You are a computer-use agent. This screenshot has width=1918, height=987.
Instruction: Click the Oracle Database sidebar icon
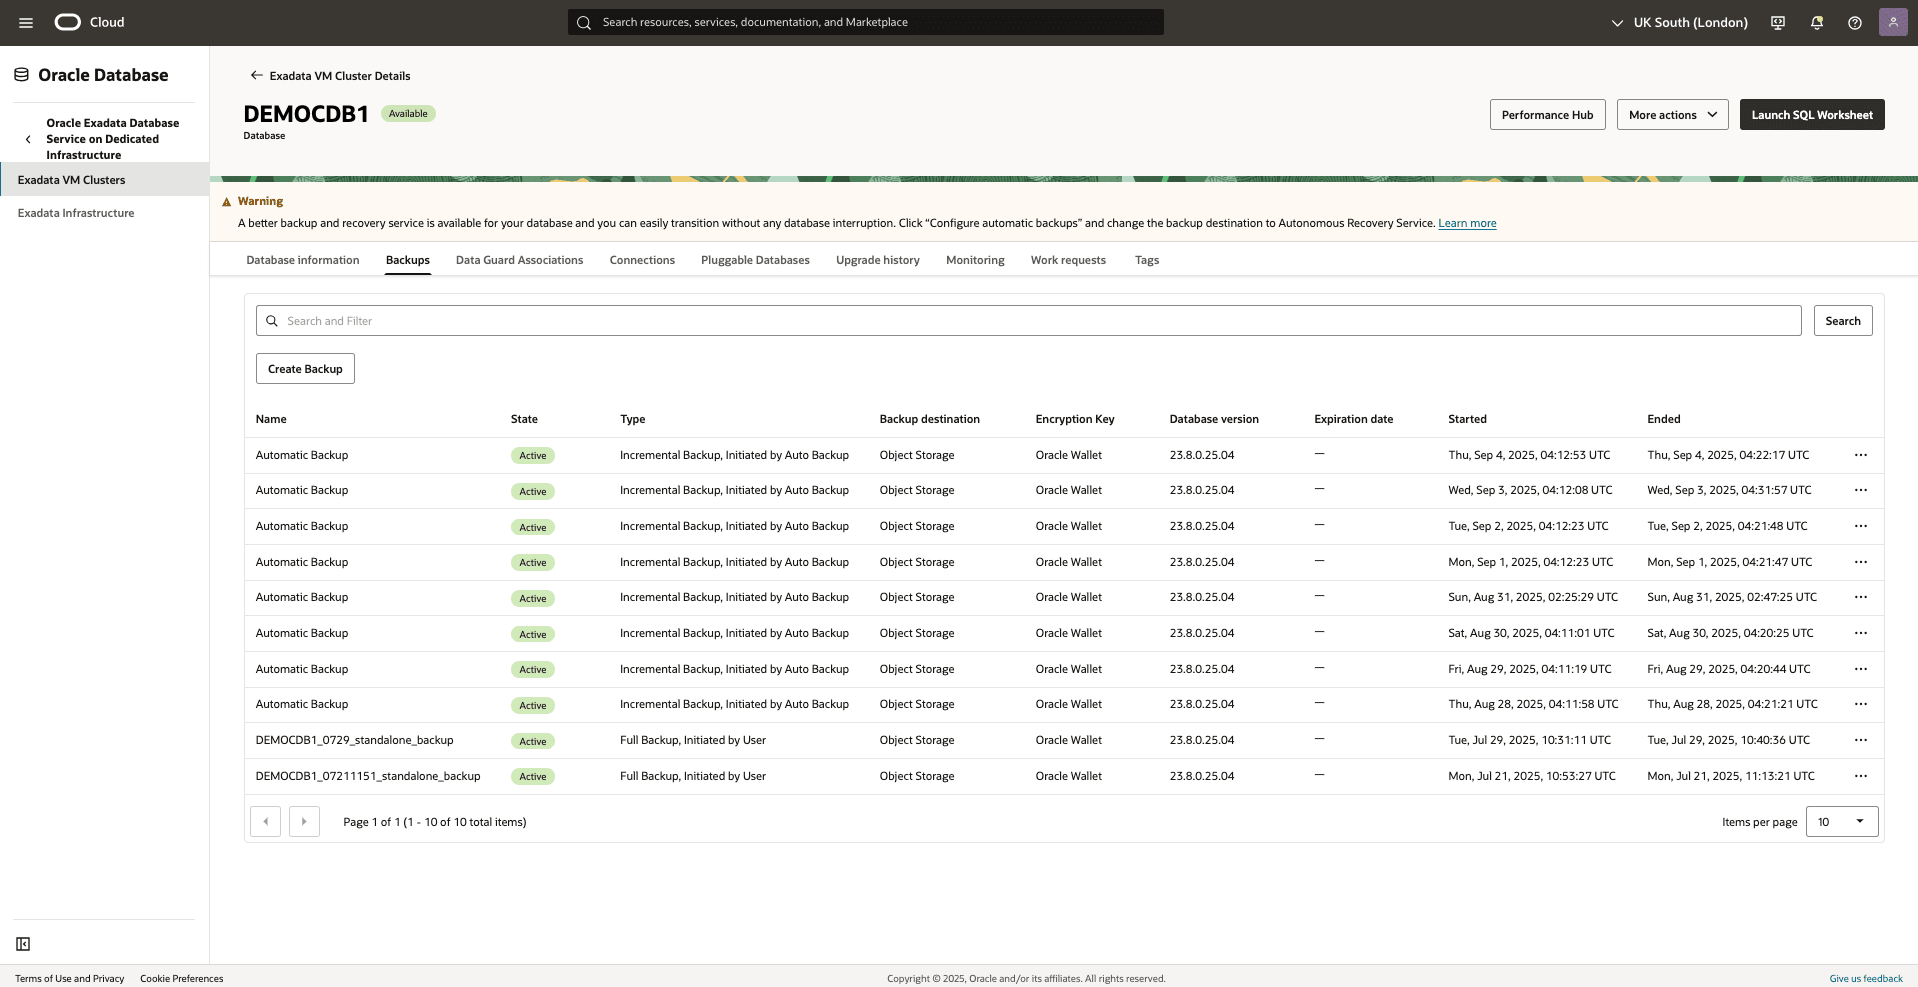point(20,73)
